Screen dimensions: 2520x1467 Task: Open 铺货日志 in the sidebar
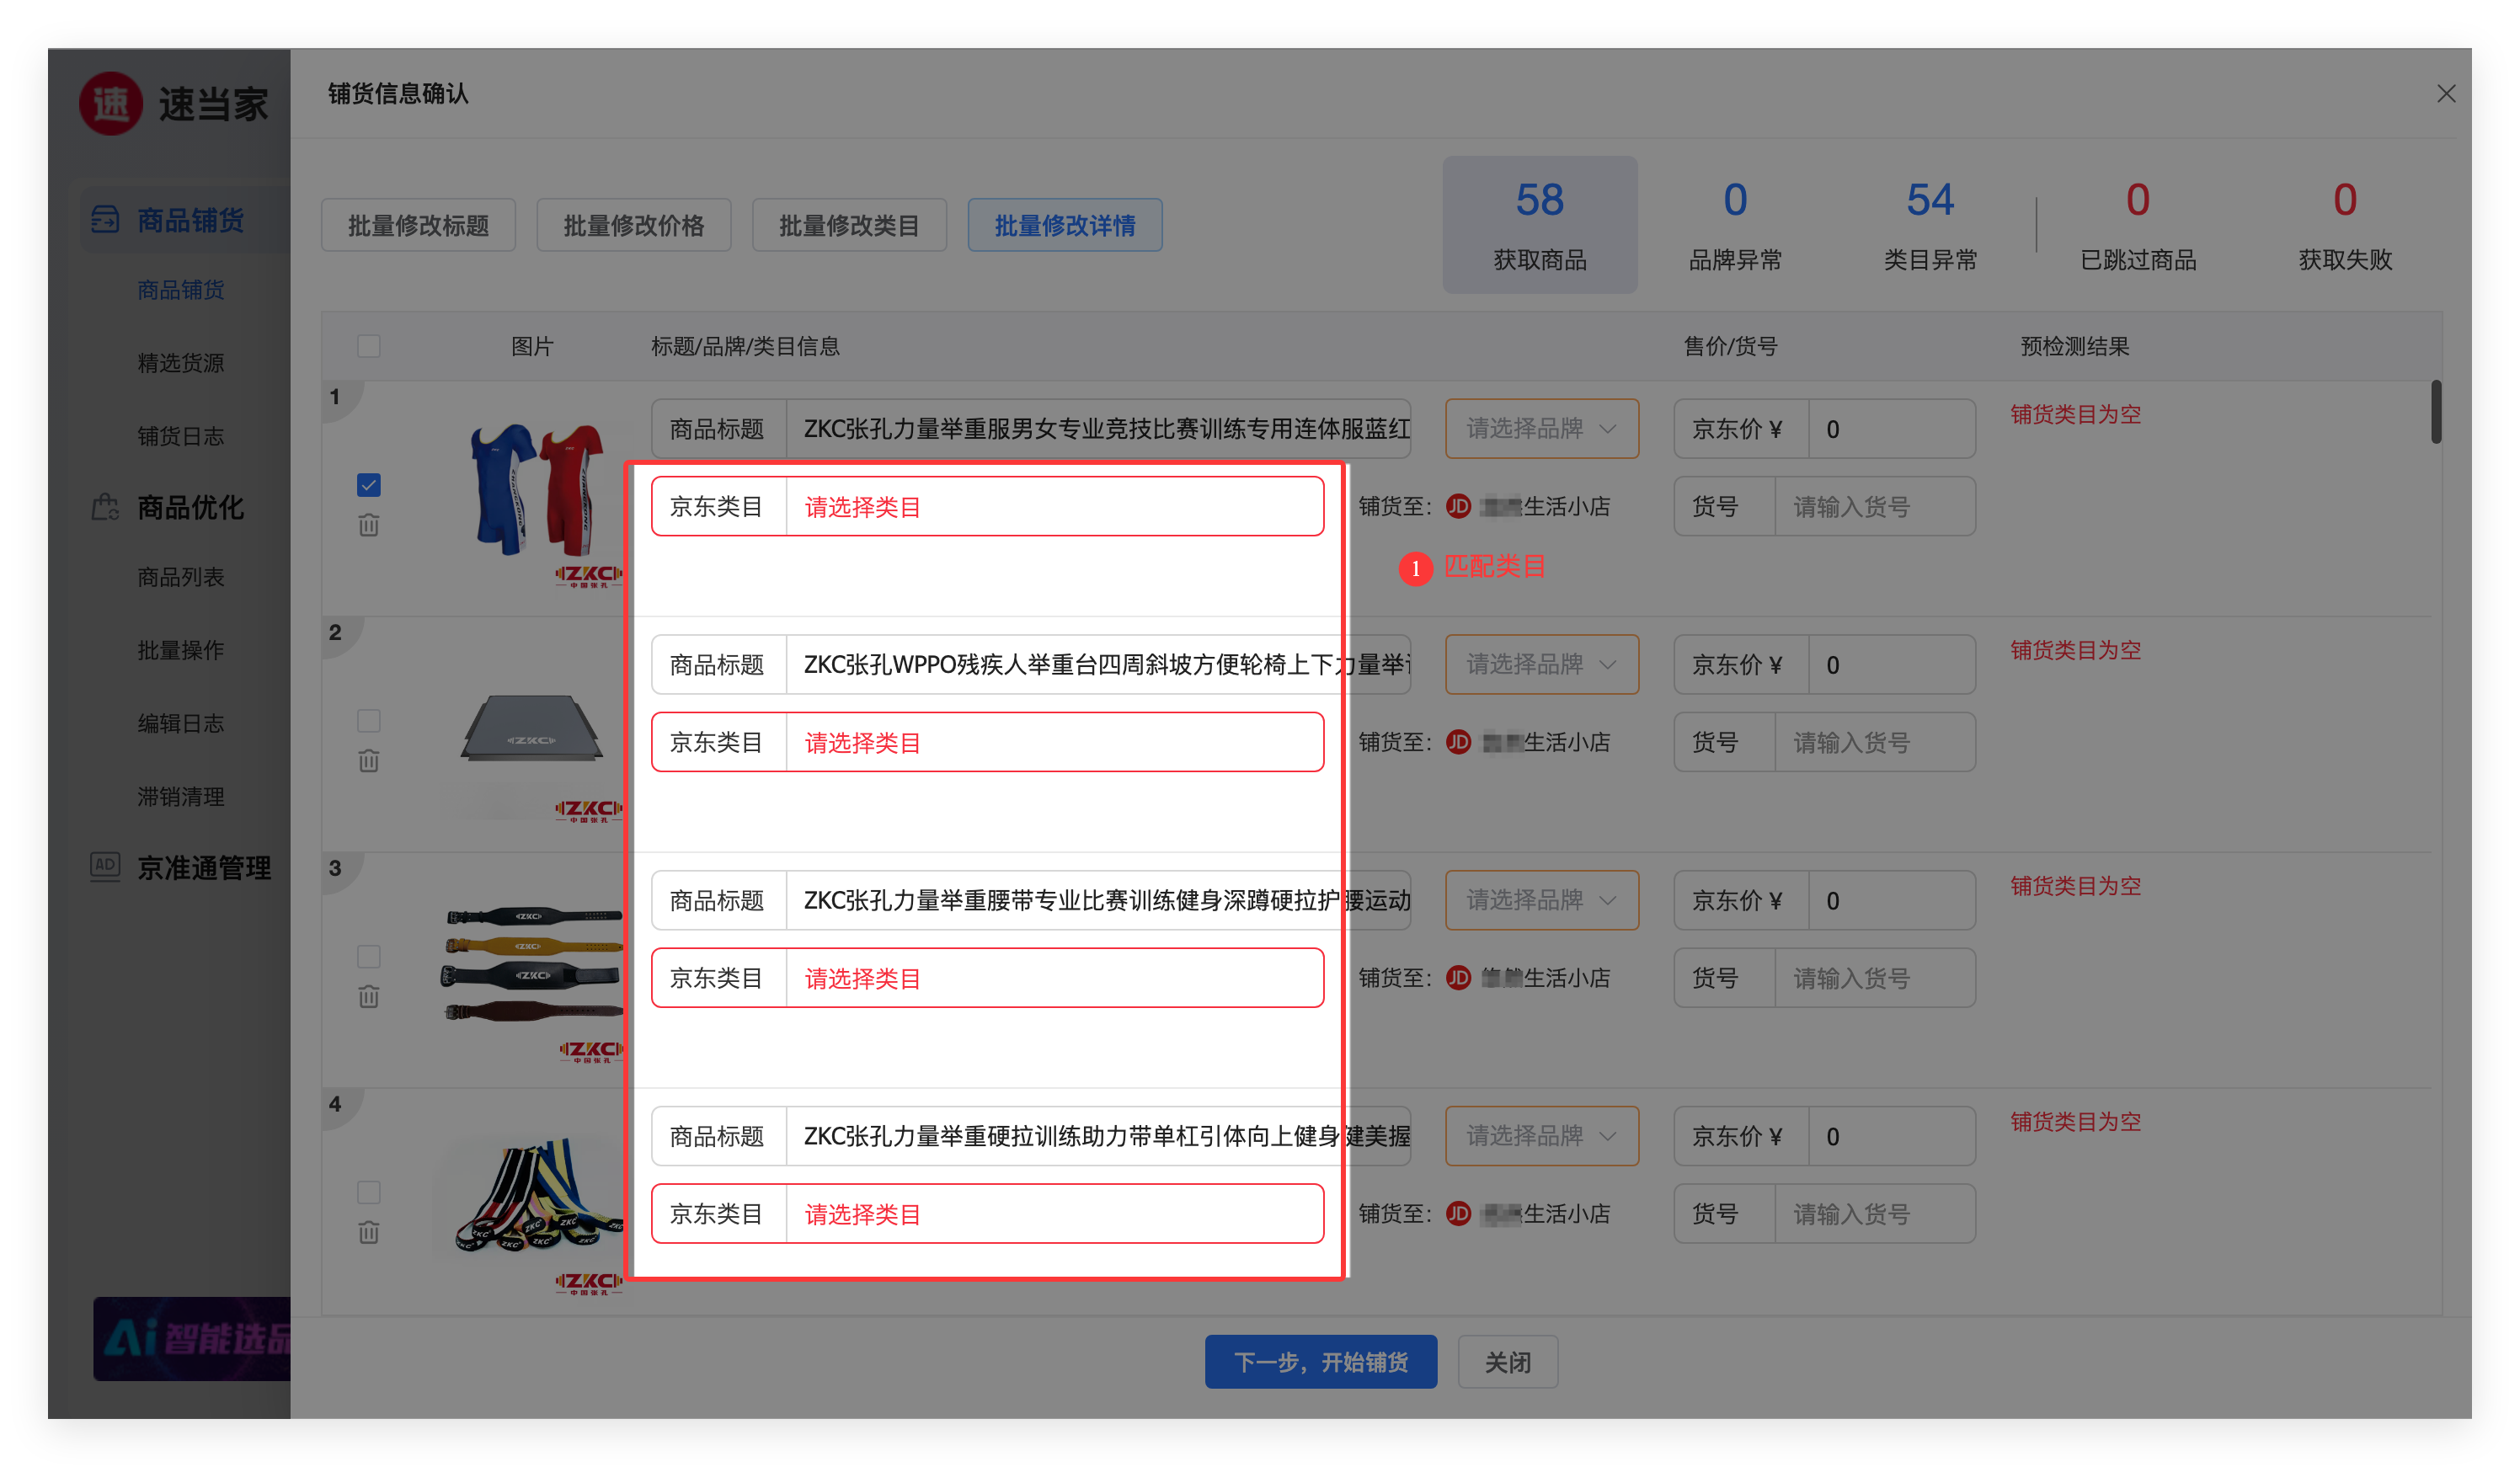pos(181,436)
